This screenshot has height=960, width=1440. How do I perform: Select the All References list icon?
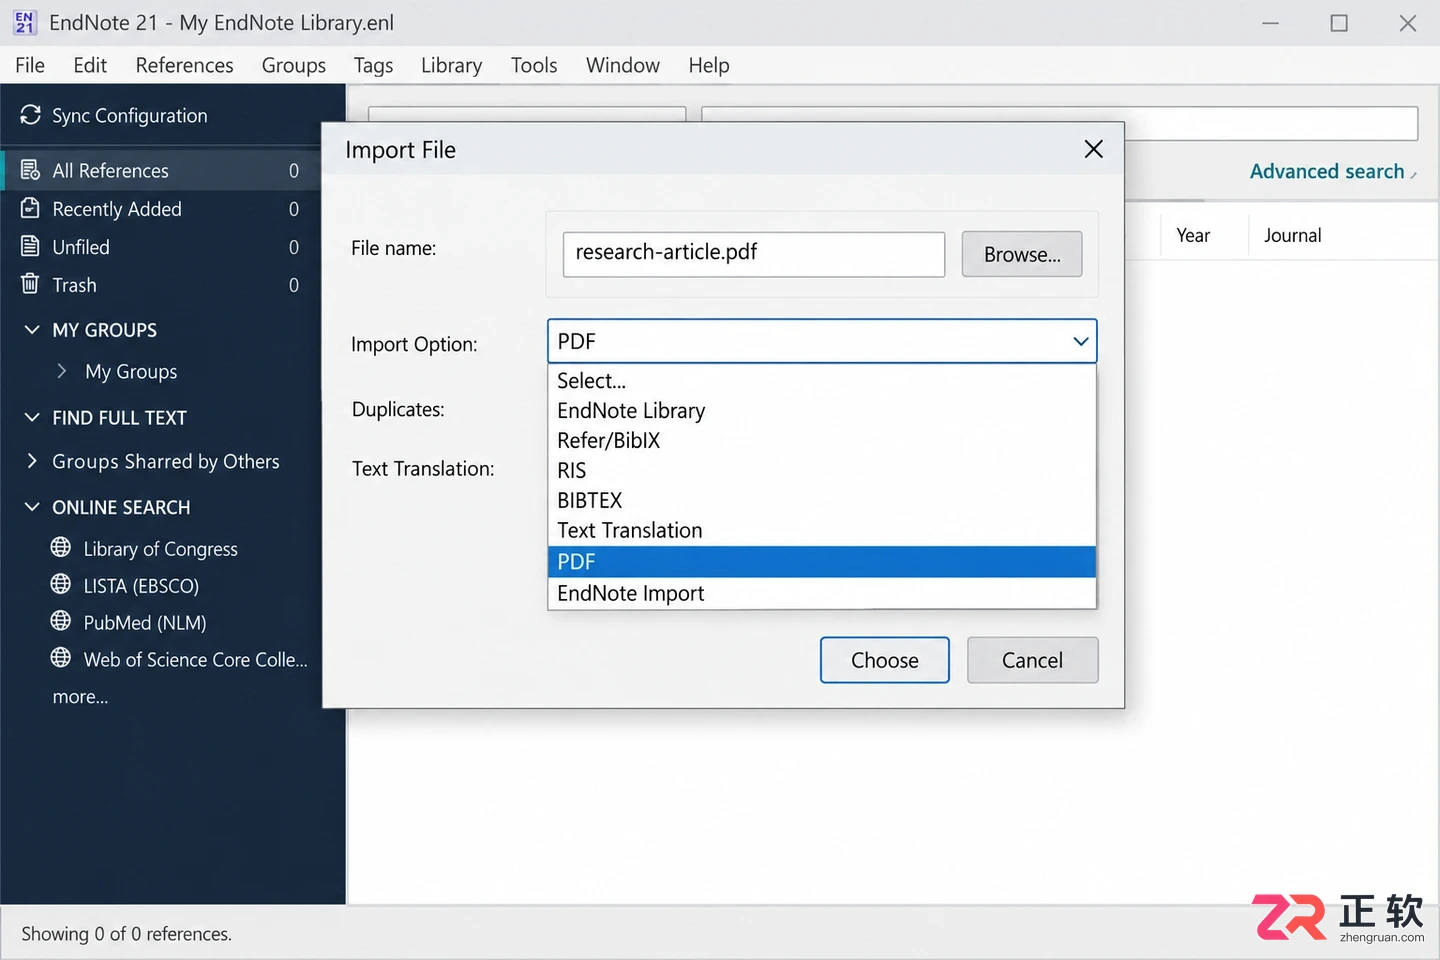[30, 170]
